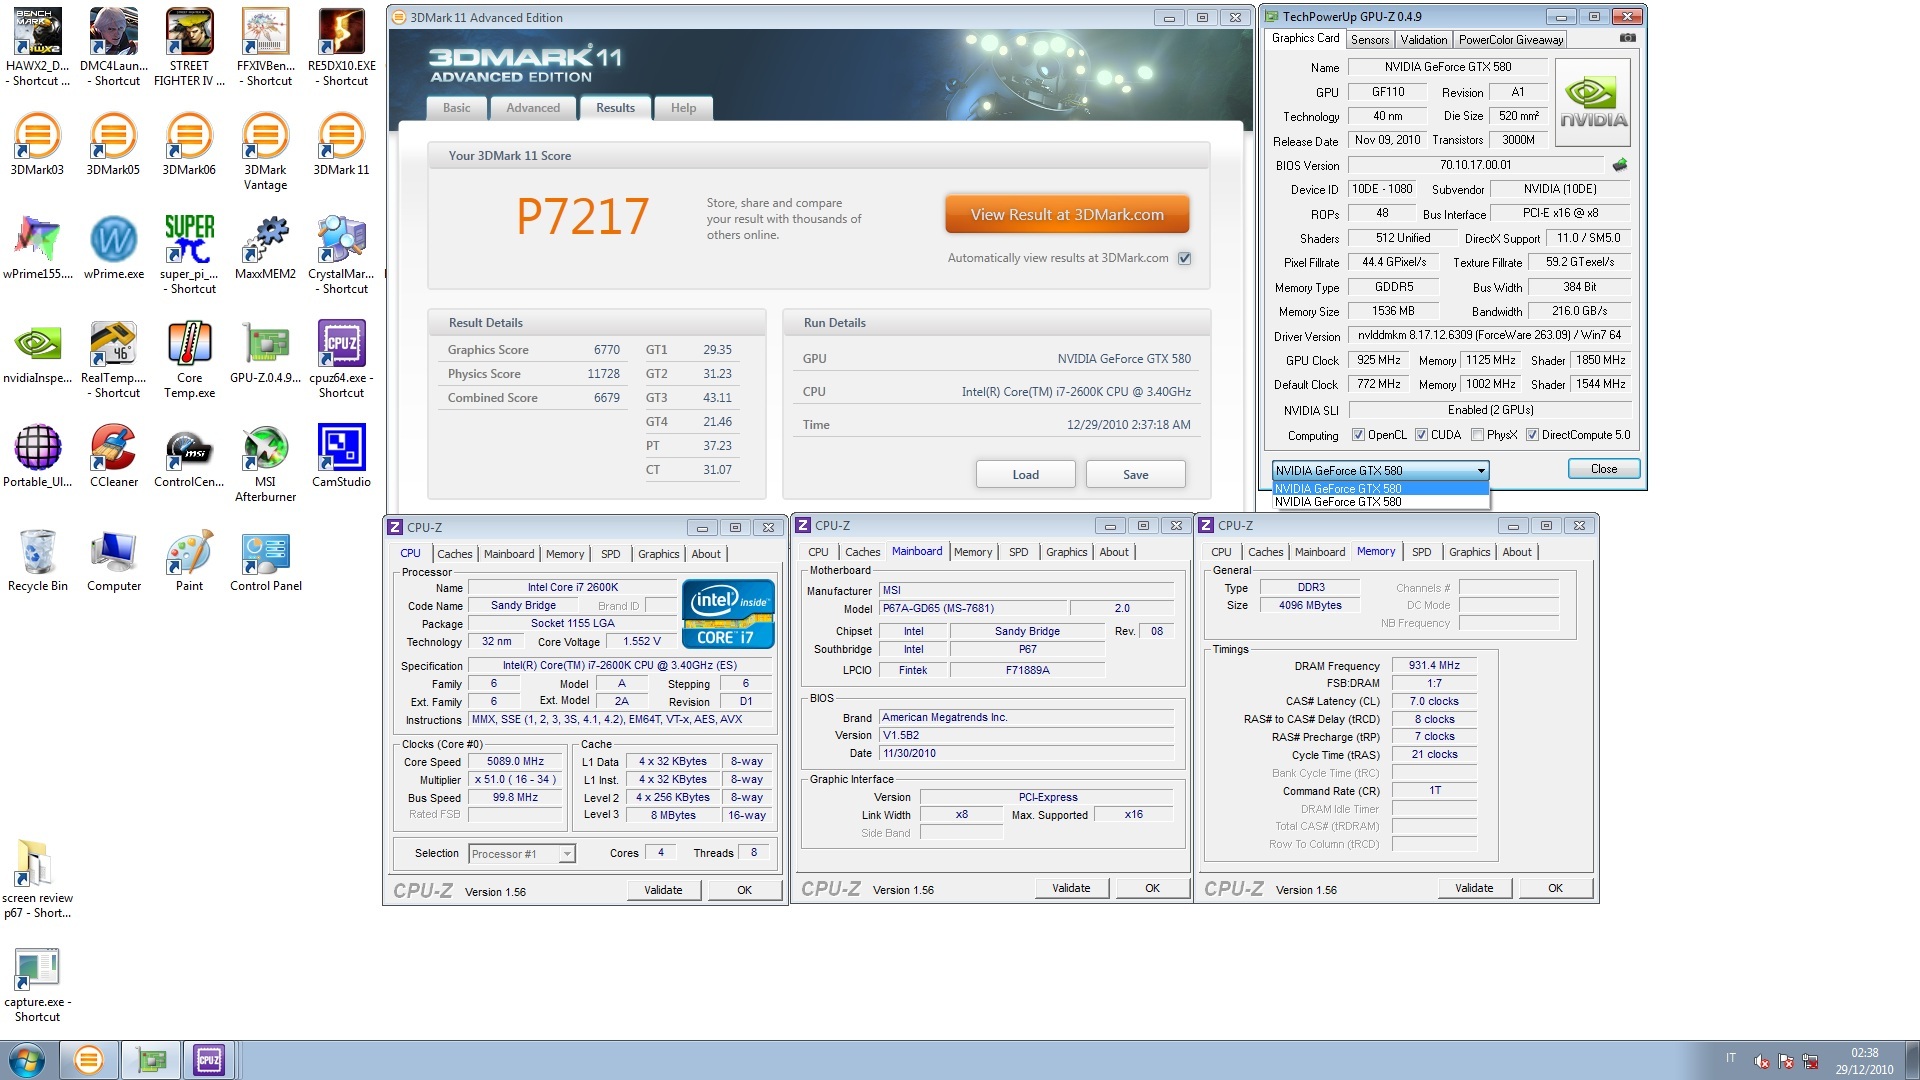Select the second GeForce GTX 580 entry

(1380, 502)
